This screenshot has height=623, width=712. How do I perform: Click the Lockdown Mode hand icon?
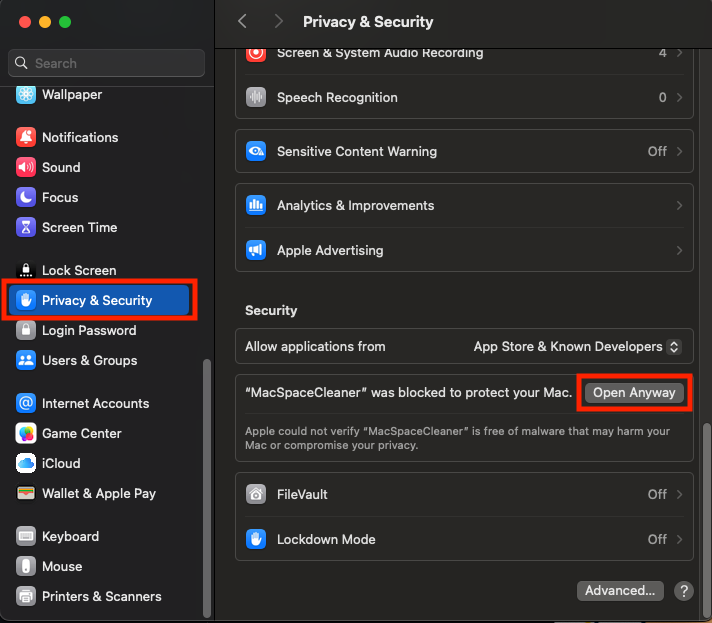tap(256, 539)
